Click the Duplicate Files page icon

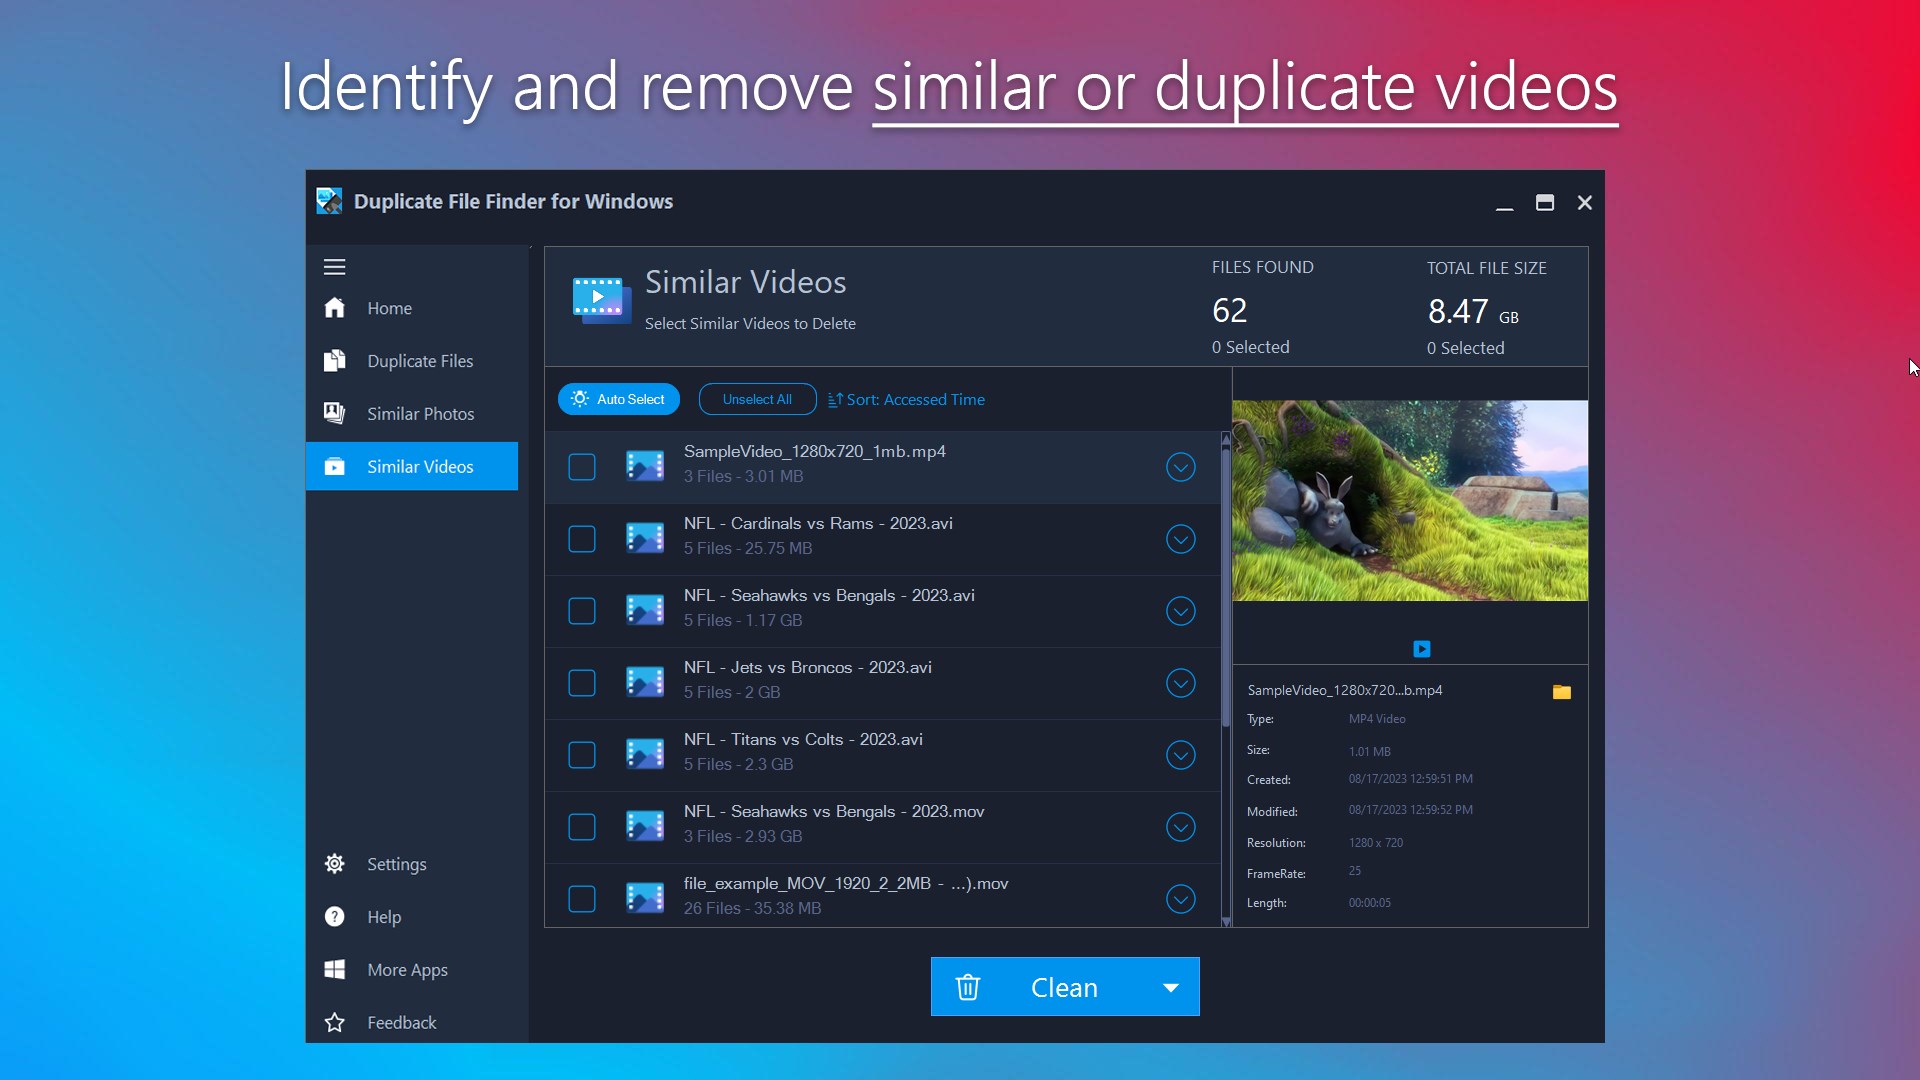[x=334, y=361]
